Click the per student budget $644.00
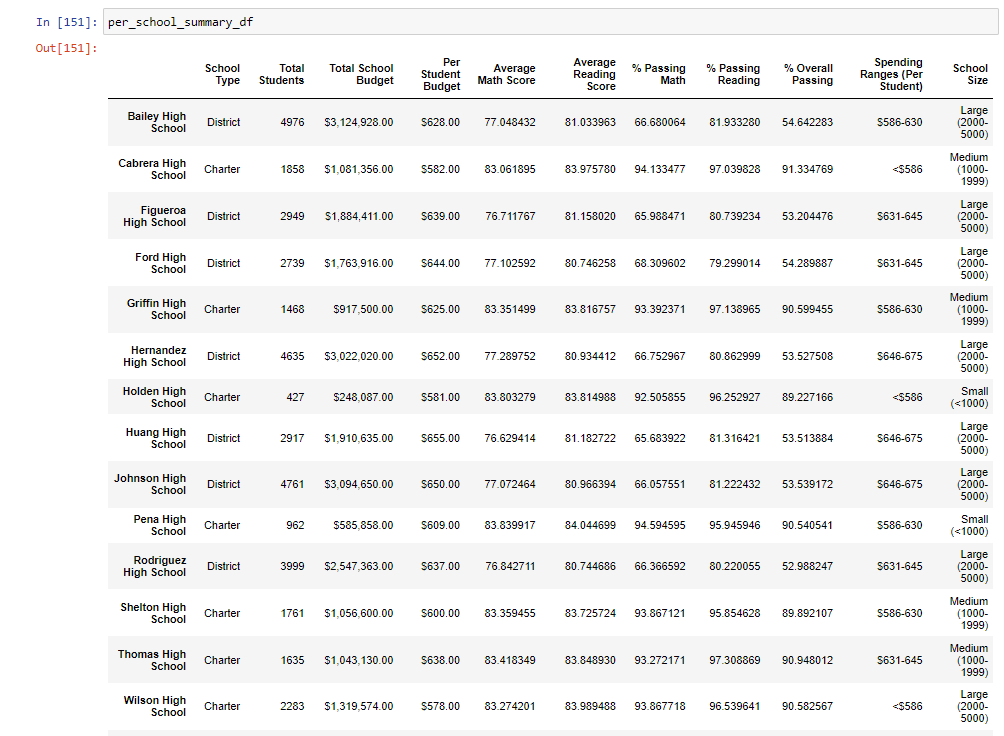The width and height of the screenshot is (1004, 736). pos(441,263)
